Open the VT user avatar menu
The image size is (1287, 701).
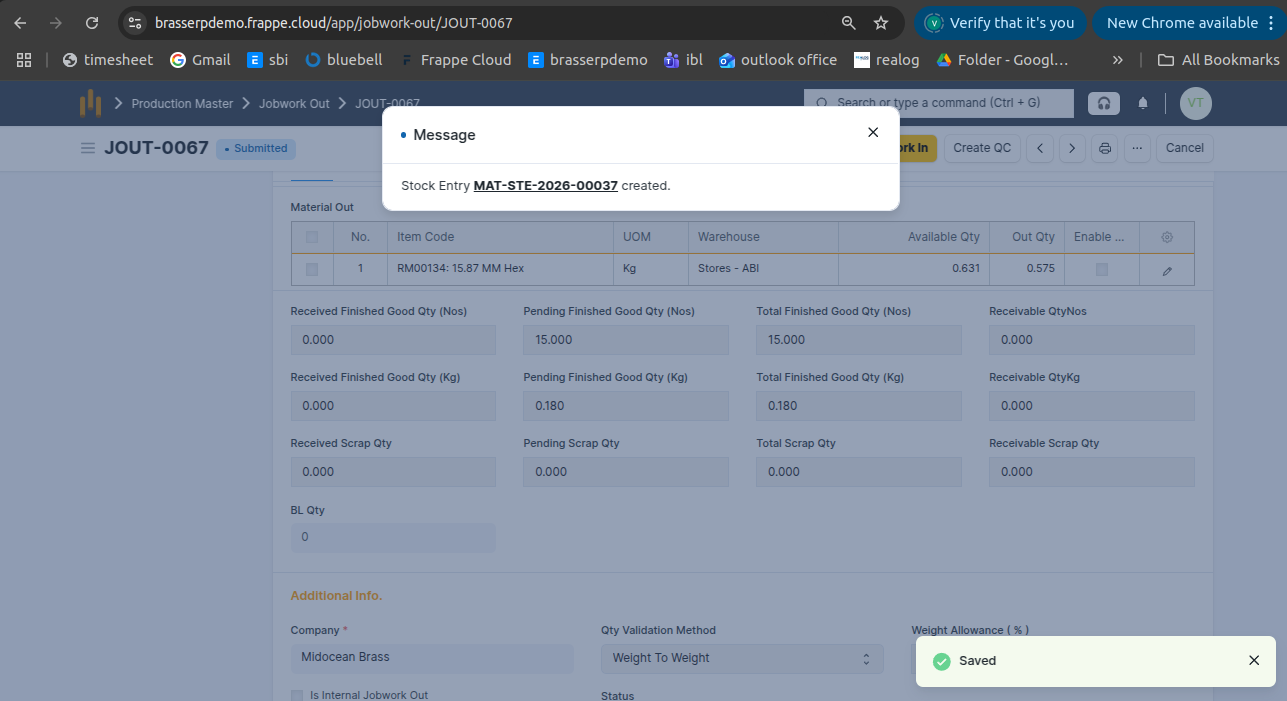click(1195, 103)
